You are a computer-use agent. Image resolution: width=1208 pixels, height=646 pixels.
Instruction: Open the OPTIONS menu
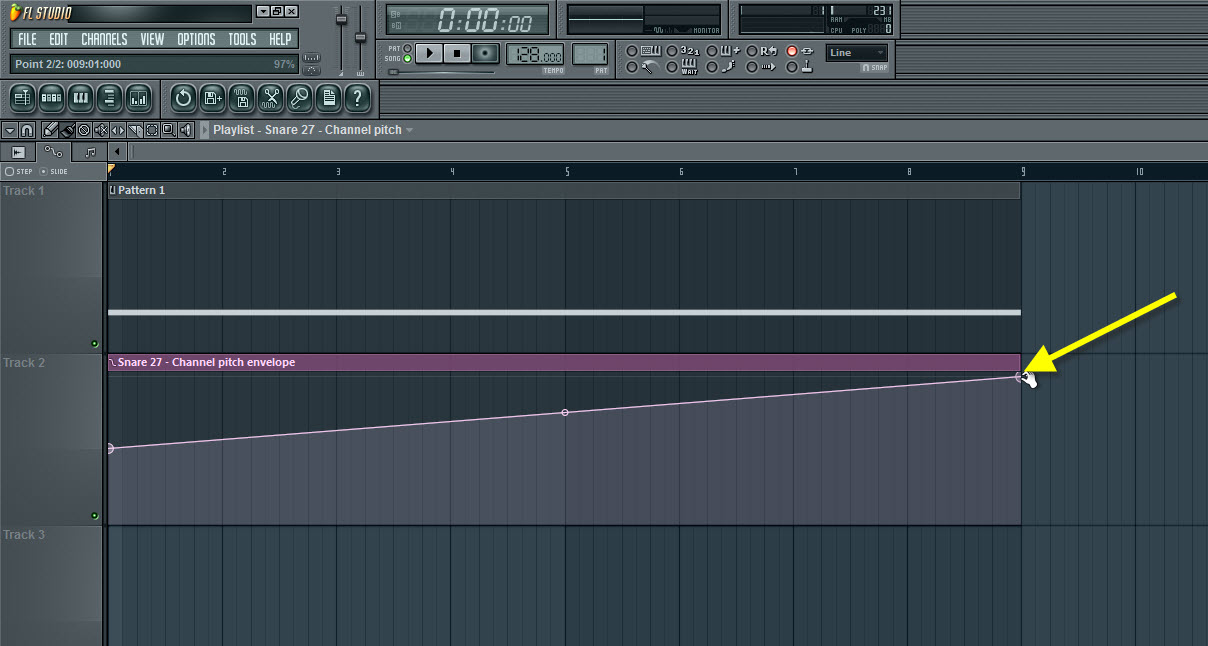pos(196,39)
